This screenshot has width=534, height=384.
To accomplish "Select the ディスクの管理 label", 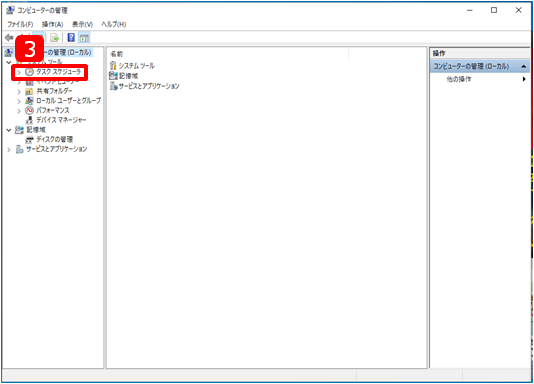I will tap(54, 139).
